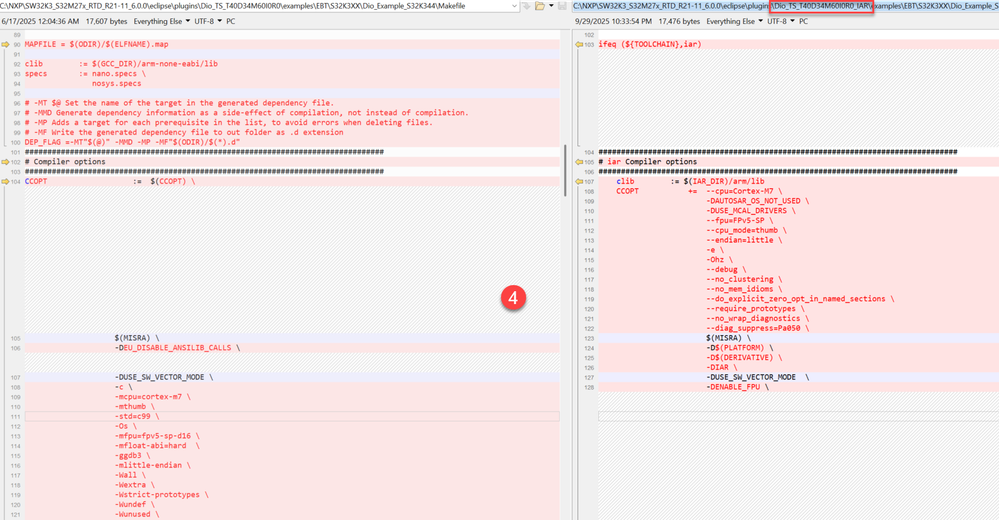
Task: Copy left line 90 section to right
Action: click(x=5, y=45)
